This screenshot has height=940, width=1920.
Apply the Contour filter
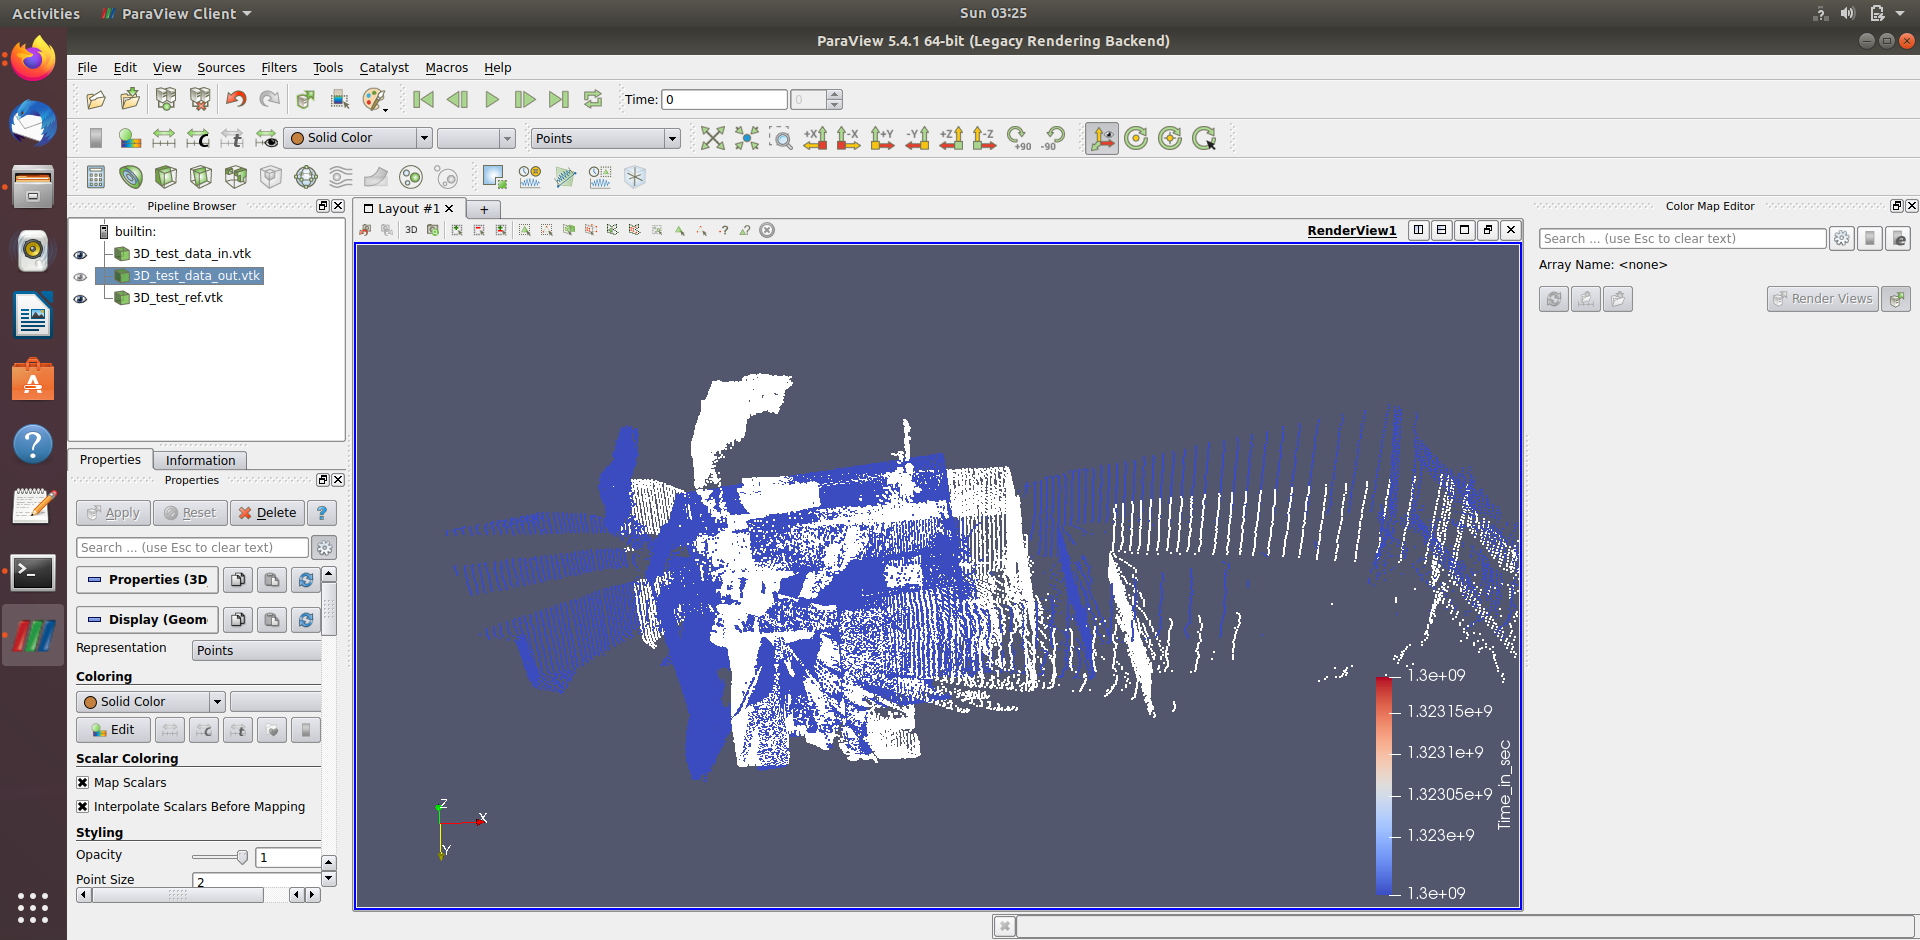[131, 177]
